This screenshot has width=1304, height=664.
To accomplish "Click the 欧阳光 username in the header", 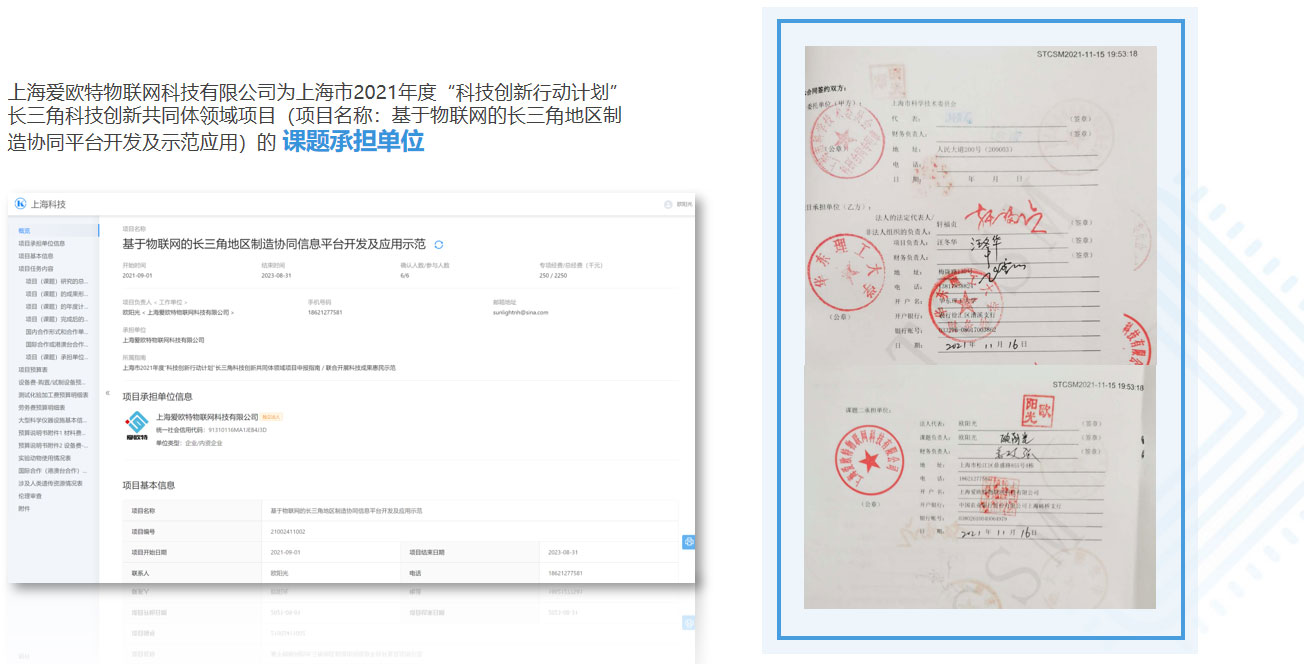I will [684, 204].
